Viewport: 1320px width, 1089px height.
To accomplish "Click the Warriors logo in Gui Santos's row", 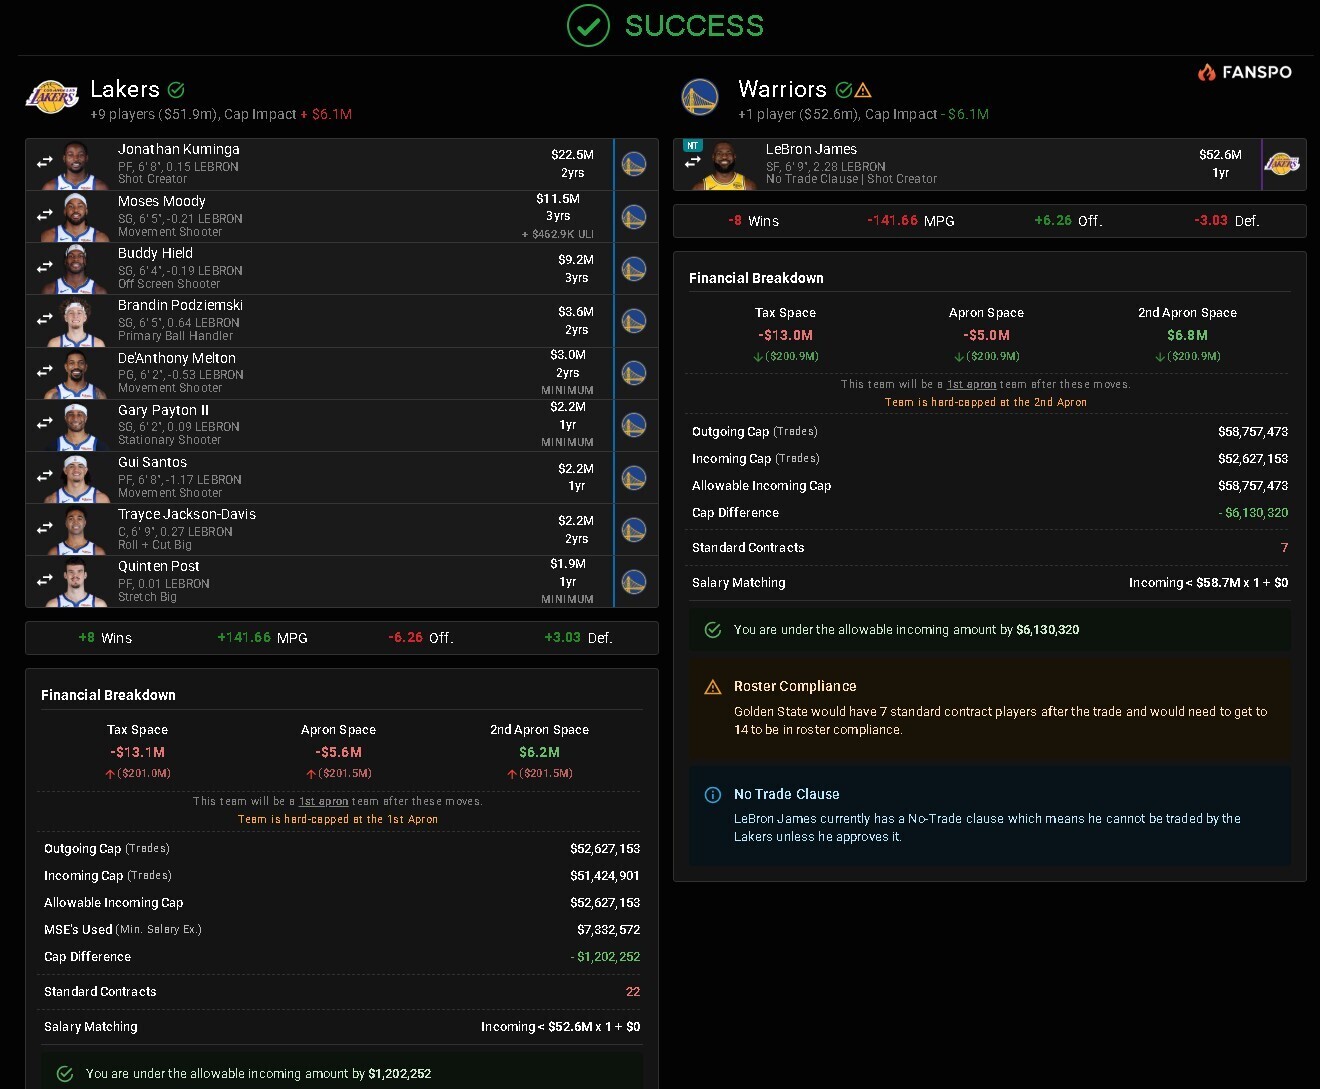I will click(x=634, y=477).
